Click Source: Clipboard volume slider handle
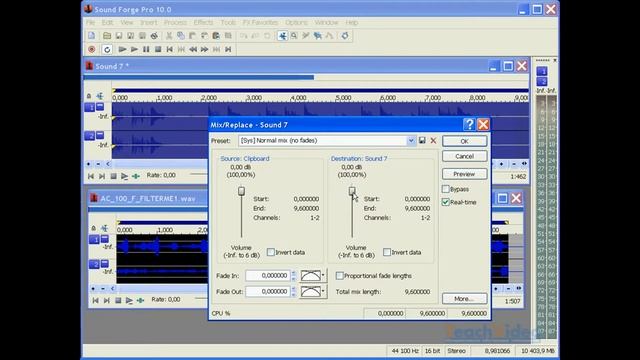Image resolution: width=640 pixels, height=360 pixels. coord(241,191)
